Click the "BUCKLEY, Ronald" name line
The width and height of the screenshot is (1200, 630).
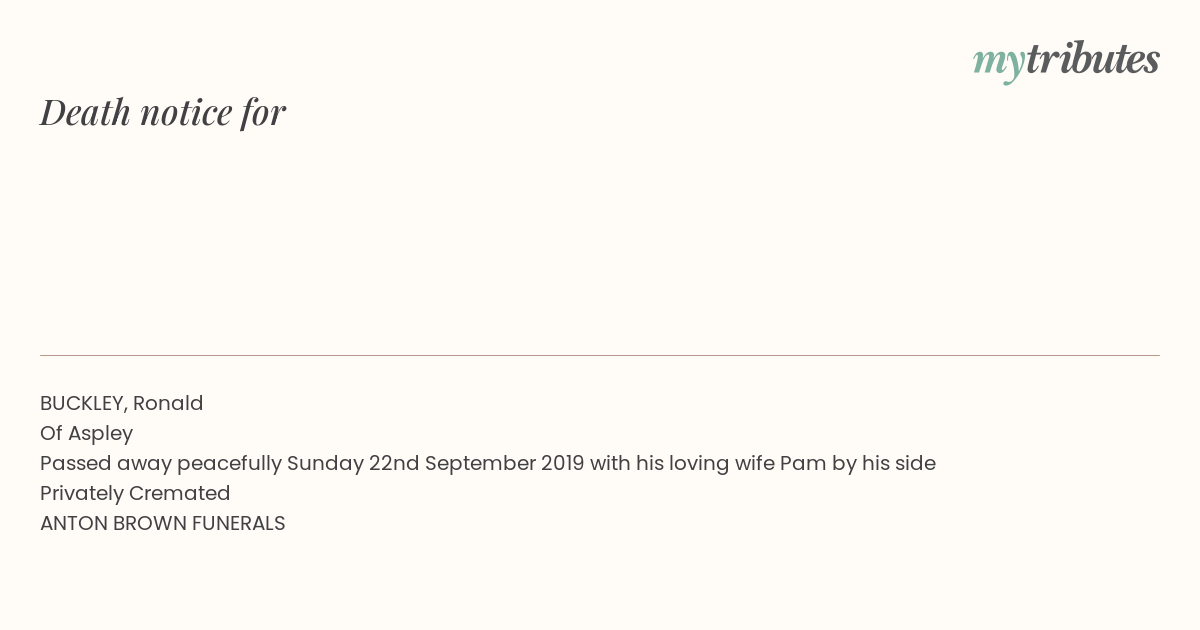[x=122, y=403]
